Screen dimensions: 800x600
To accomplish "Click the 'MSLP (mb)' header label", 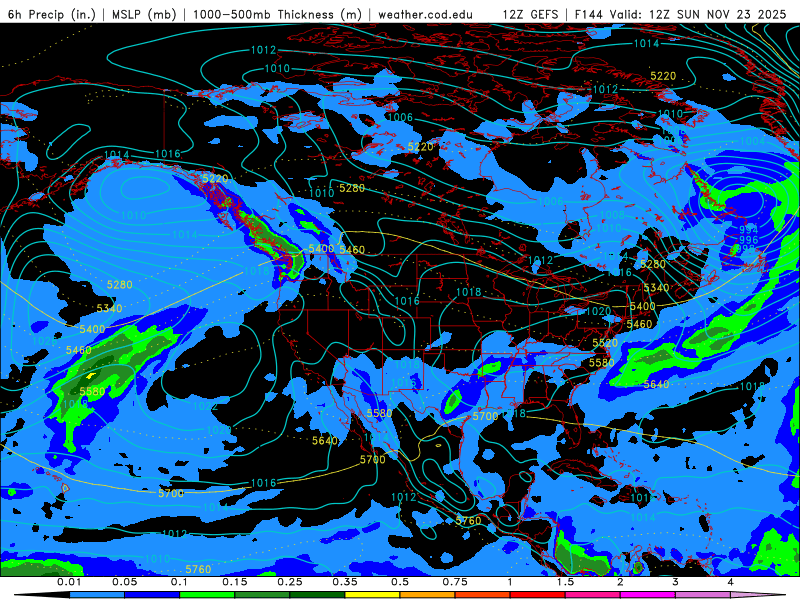I will (144, 14).
